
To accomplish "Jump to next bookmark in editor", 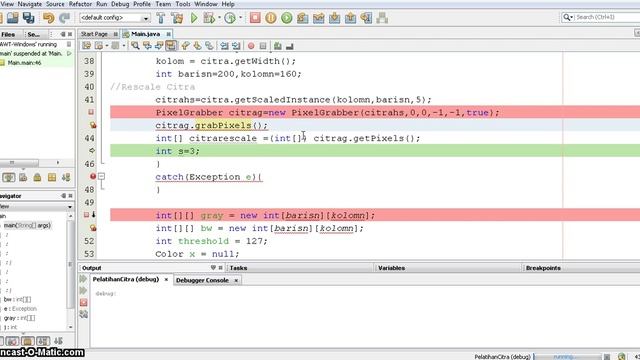I will [x=197, y=46].
